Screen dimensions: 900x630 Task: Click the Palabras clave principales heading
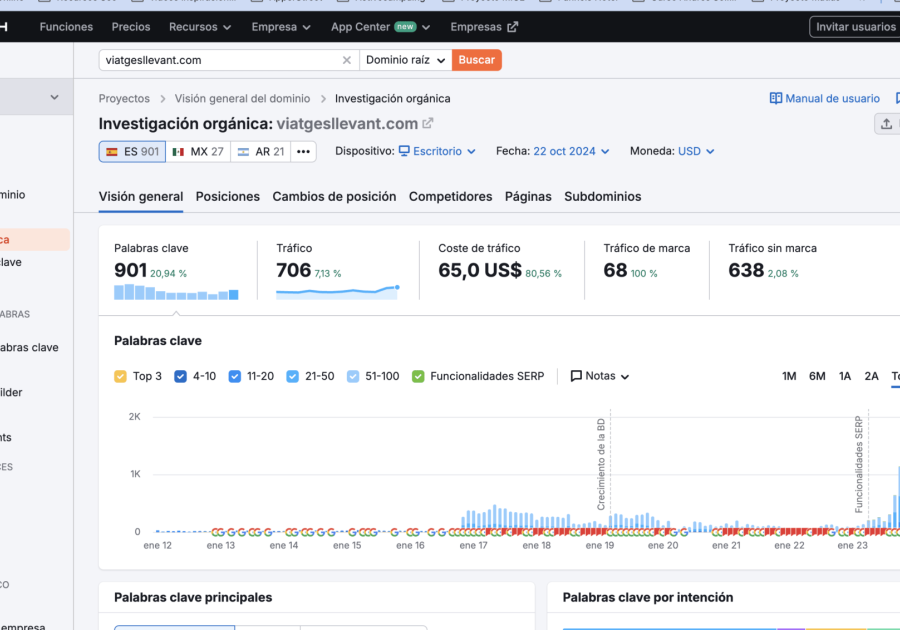[x=193, y=597]
